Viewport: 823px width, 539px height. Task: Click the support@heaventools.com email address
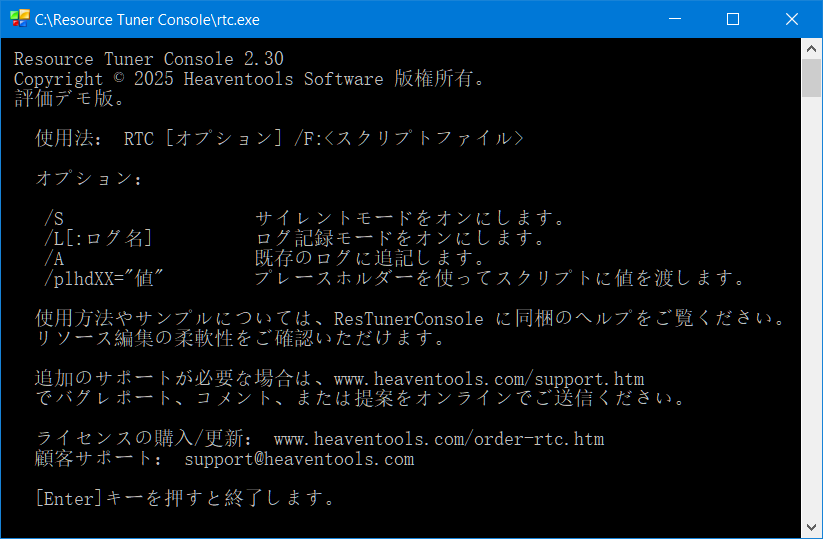[x=299, y=459]
